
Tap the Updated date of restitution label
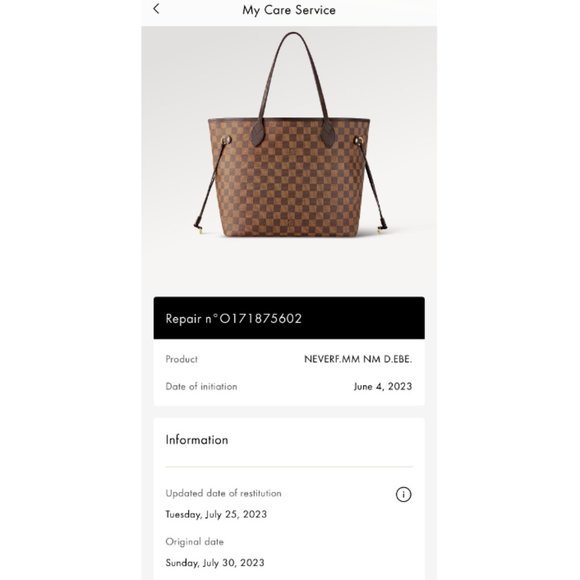(x=223, y=493)
